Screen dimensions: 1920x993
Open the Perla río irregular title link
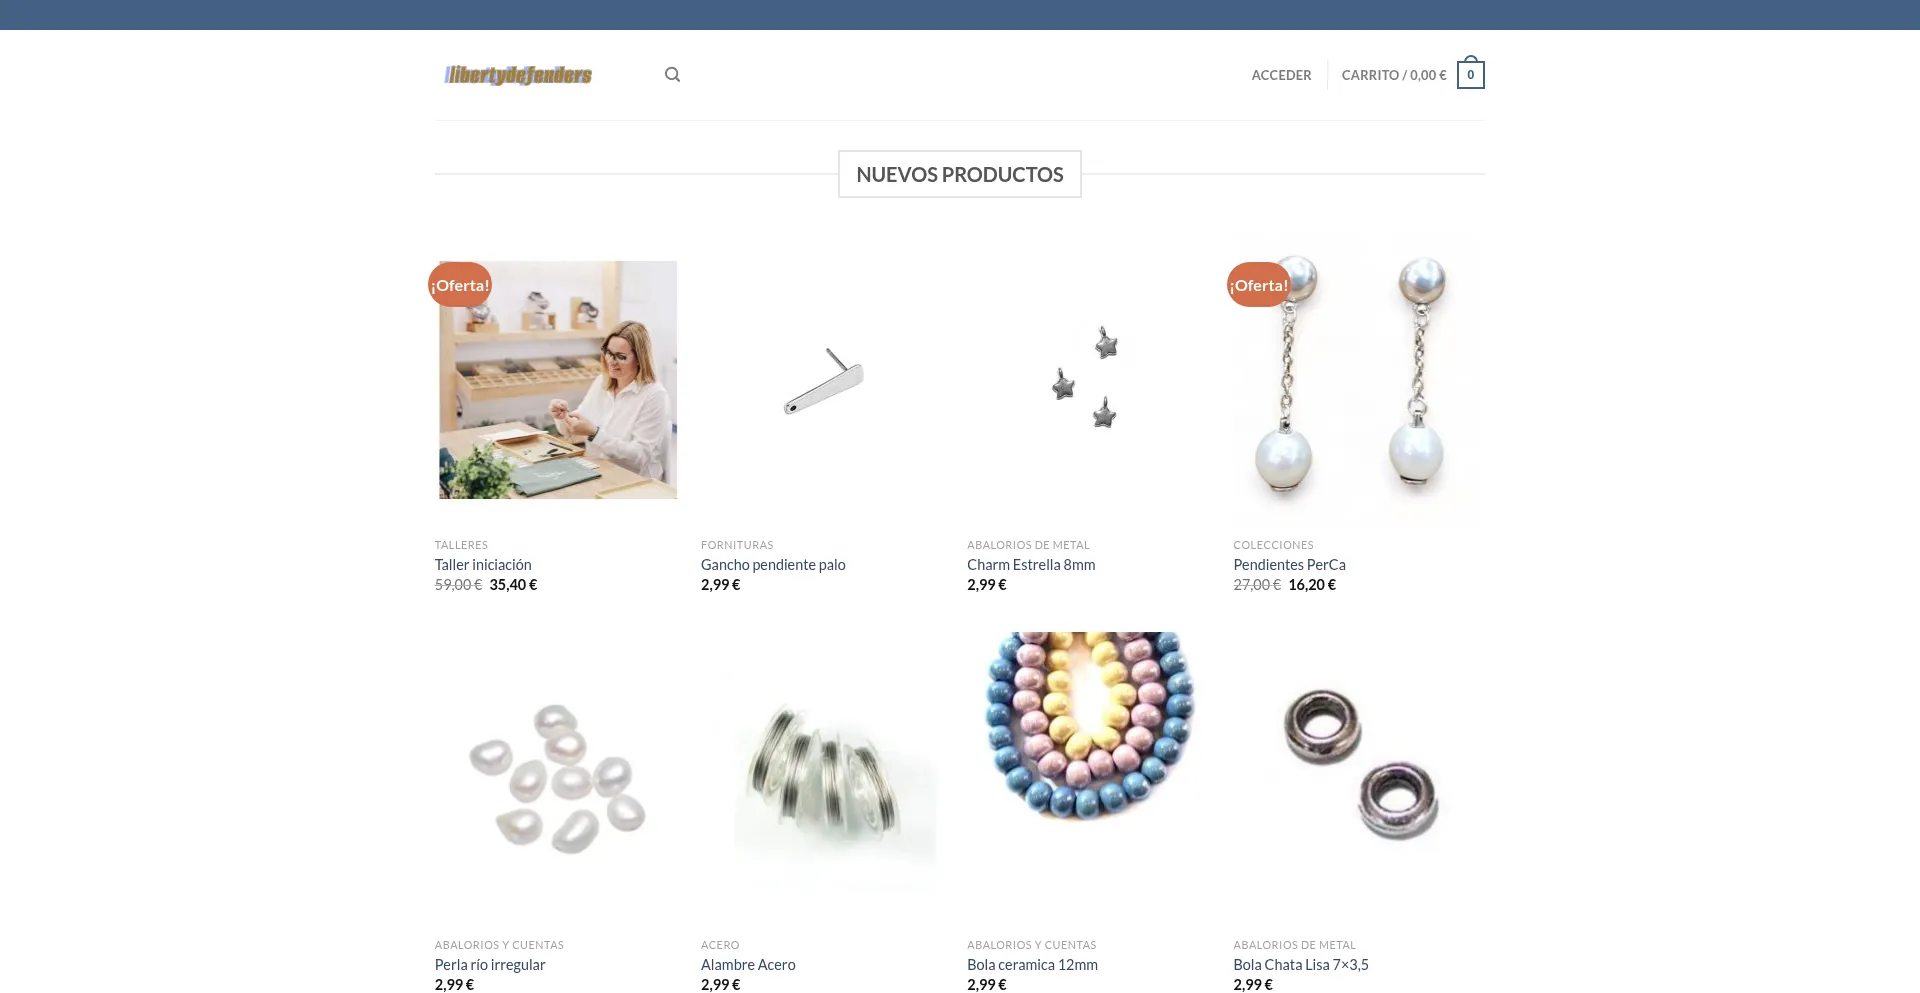click(490, 965)
